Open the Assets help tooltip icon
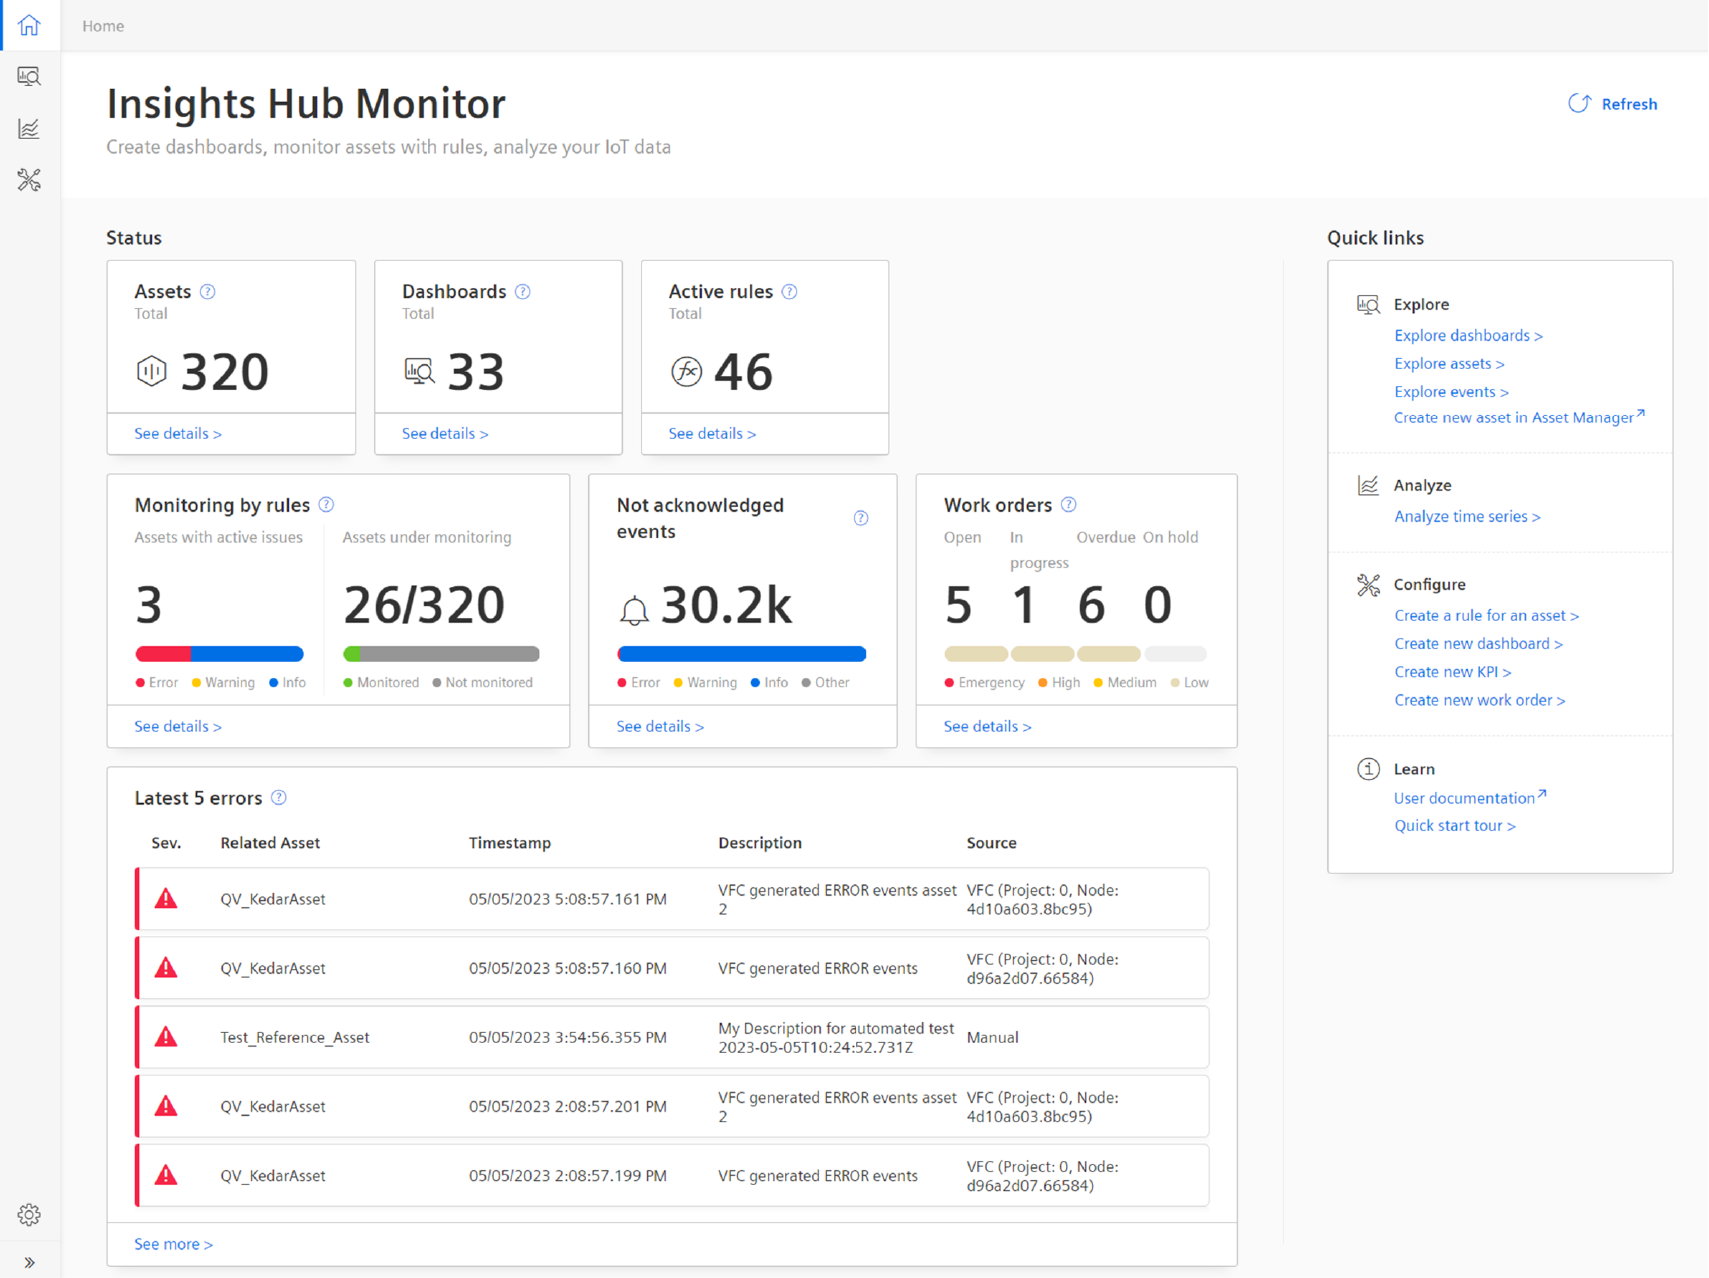This screenshot has width=1709, height=1278. pos(208,291)
